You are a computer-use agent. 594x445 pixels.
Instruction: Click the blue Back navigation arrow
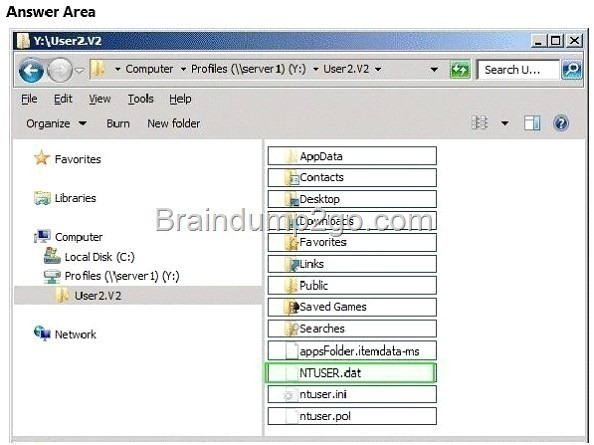pyautogui.click(x=31, y=70)
